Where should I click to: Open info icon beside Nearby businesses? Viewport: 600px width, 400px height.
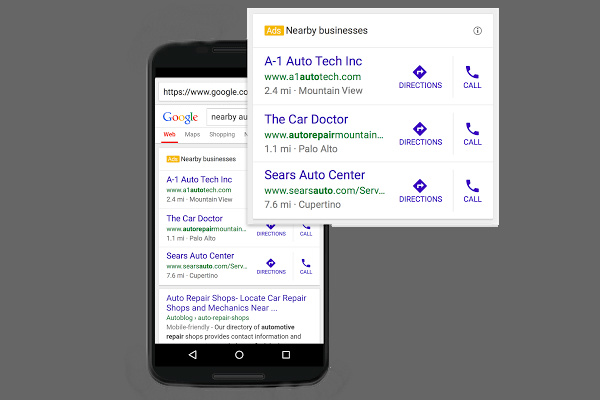[x=477, y=31]
